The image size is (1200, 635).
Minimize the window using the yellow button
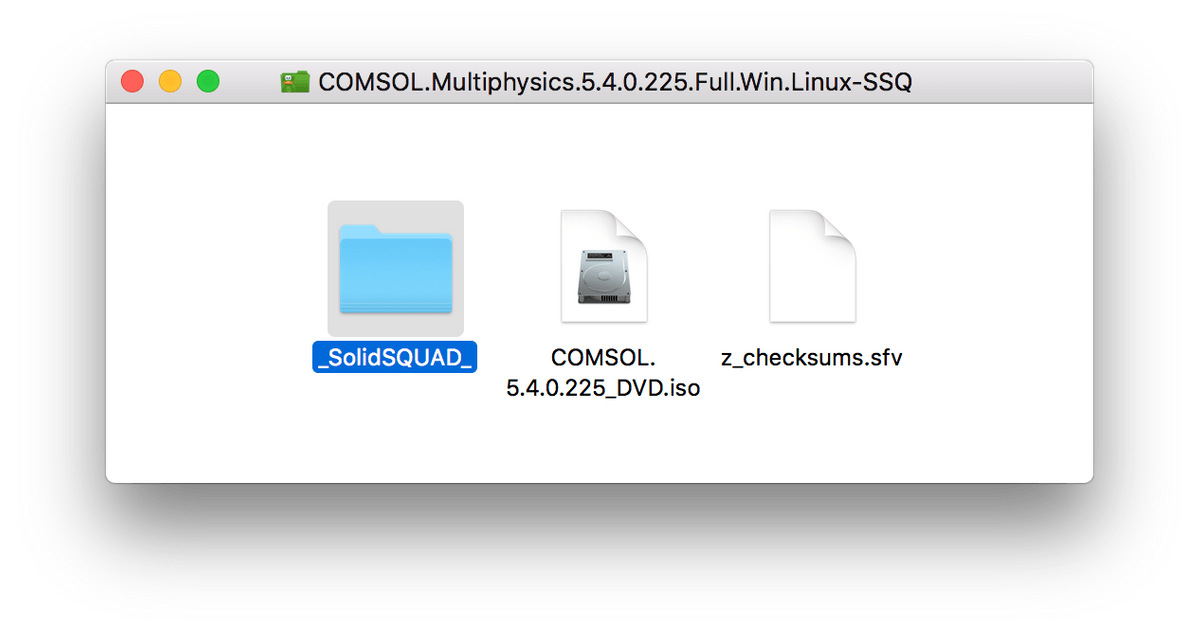170,82
